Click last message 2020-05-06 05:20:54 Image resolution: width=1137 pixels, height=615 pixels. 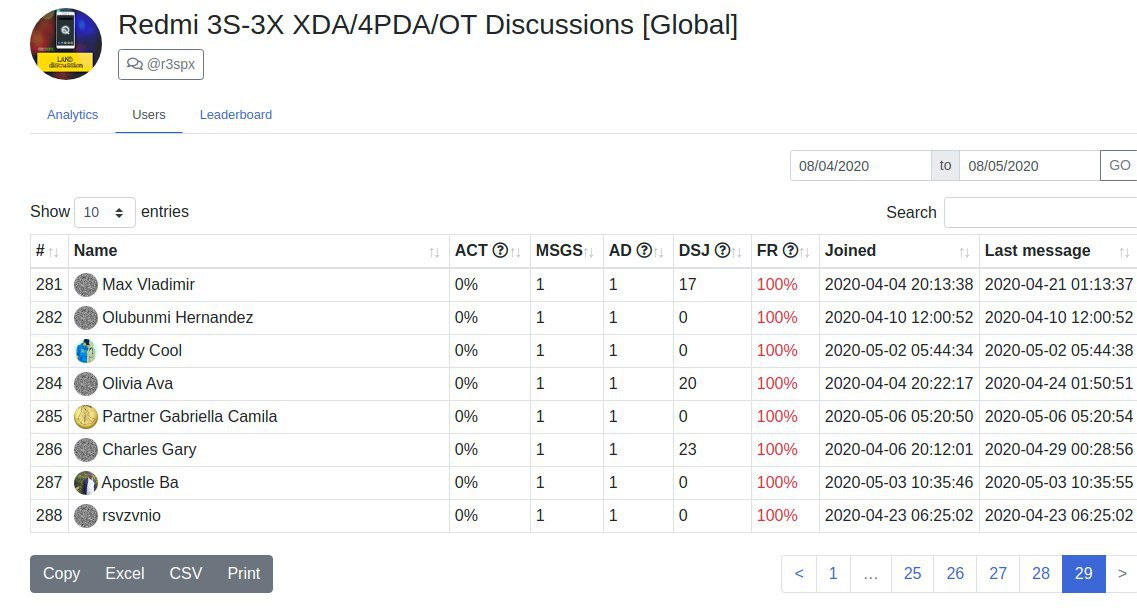1059,416
